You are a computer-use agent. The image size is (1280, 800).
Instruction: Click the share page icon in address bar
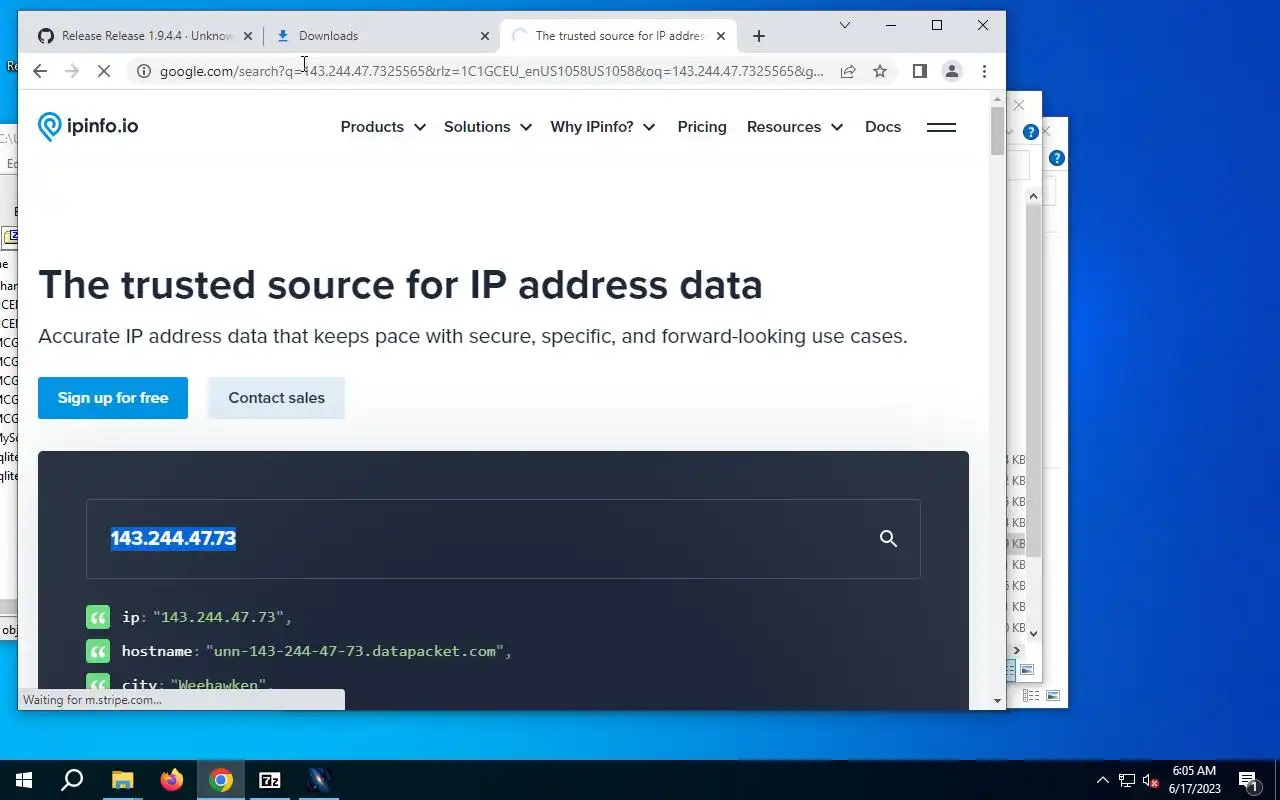pyautogui.click(x=848, y=71)
